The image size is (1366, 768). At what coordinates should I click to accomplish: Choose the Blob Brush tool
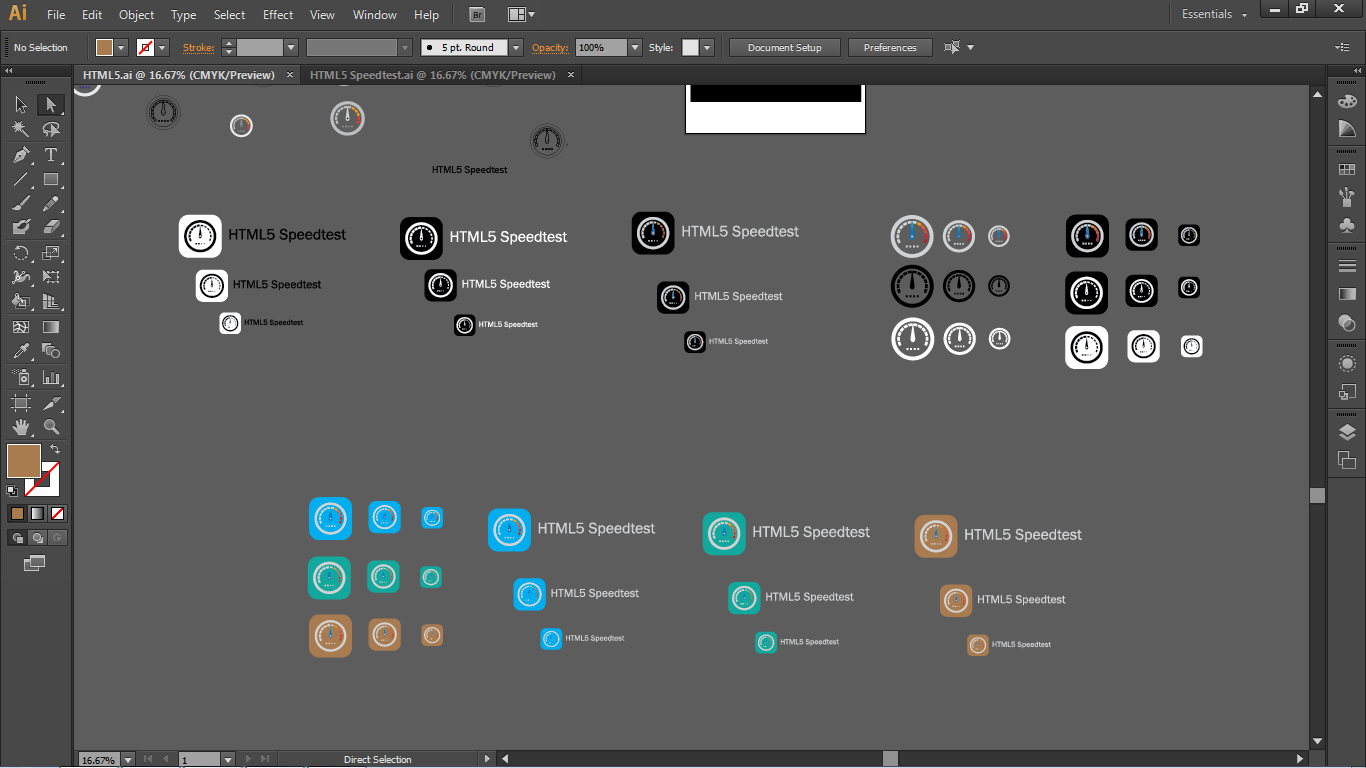pyautogui.click(x=21, y=228)
